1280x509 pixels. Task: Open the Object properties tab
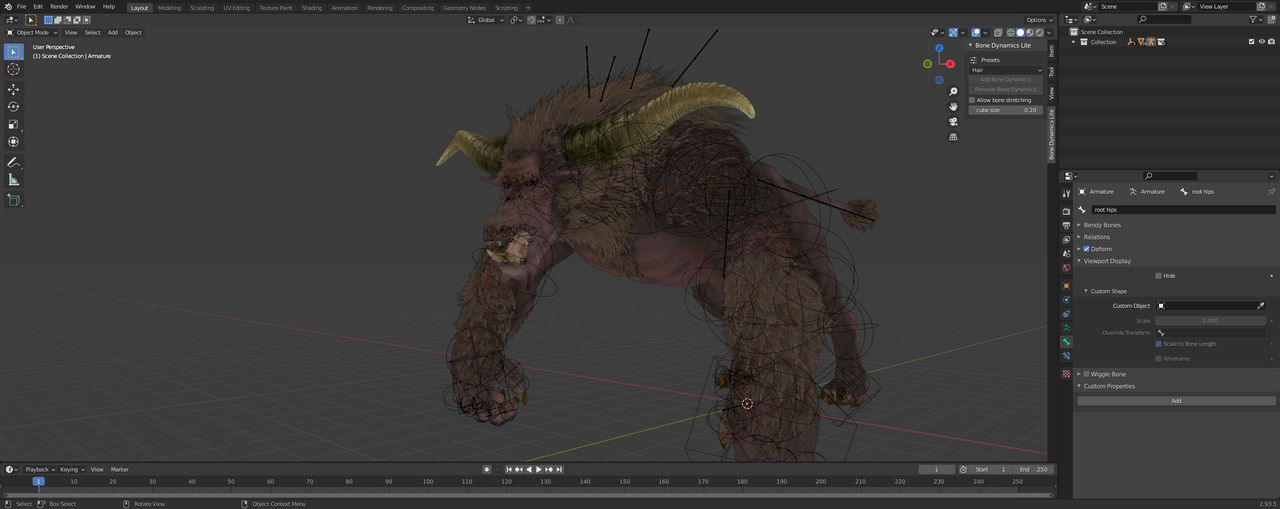click(1066, 286)
